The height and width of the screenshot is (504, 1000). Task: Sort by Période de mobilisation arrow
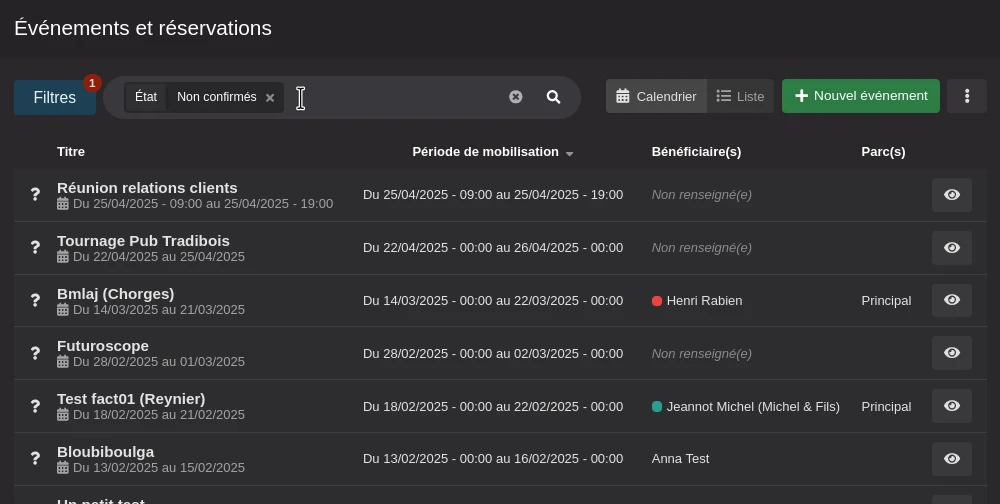(x=569, y=154)
